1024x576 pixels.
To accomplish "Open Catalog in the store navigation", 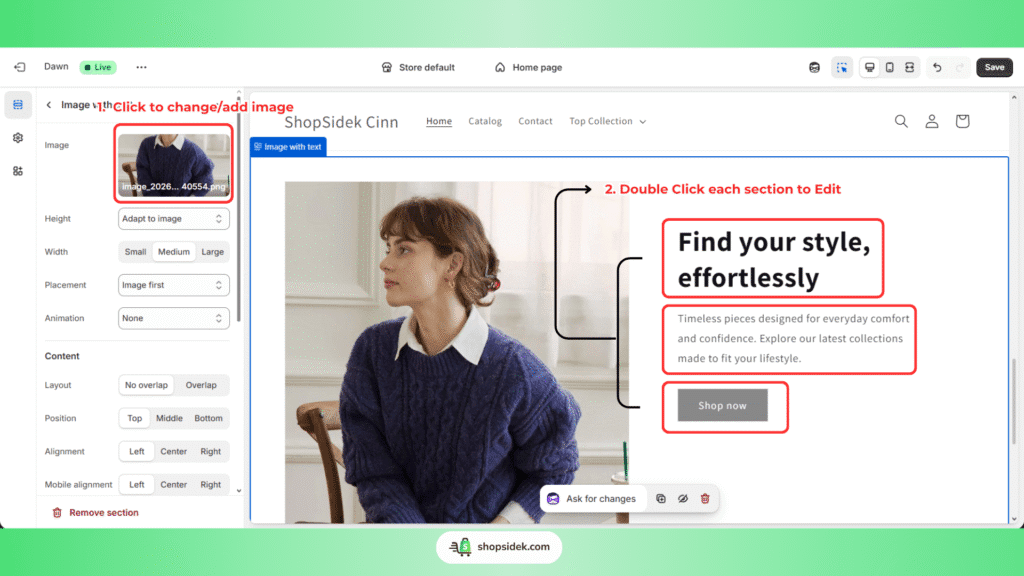I will [485, 121].
